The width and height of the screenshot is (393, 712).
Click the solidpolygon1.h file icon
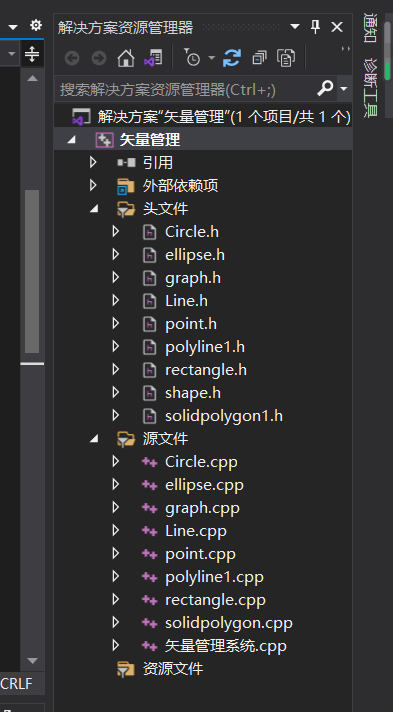(x=149, y=416)
